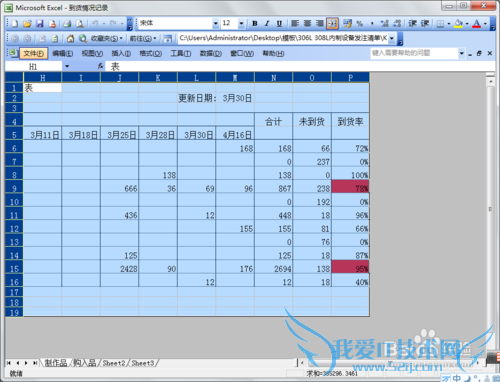The width and height of the screenshot is (500, 382).
Task: Apply currency style formatting
Action: coord(347,23)
